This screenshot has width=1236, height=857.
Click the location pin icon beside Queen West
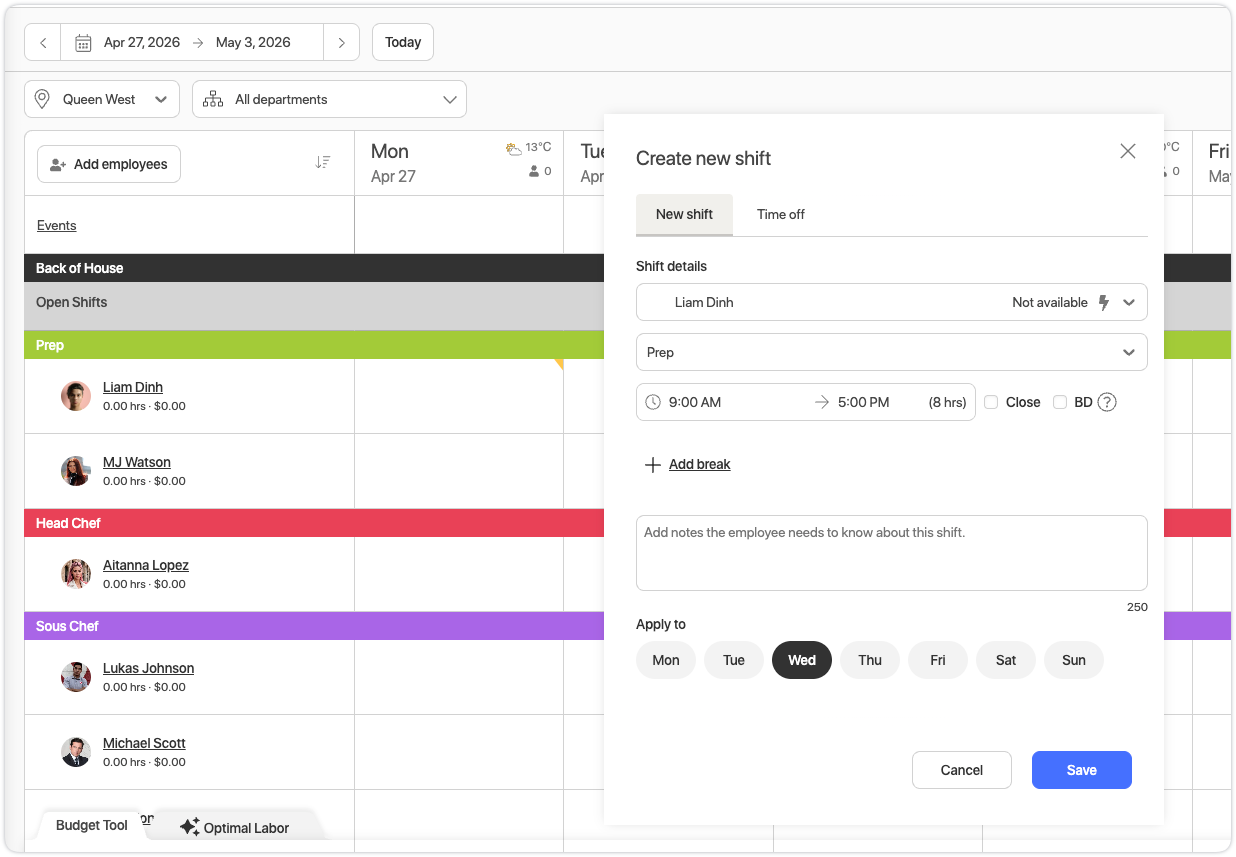[41, 99]
